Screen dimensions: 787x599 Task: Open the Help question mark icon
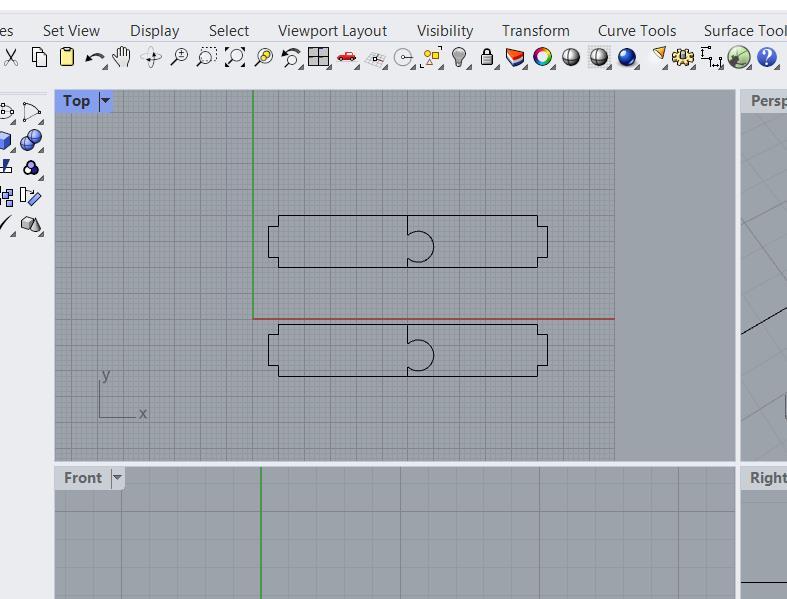(x=767, y=57)
